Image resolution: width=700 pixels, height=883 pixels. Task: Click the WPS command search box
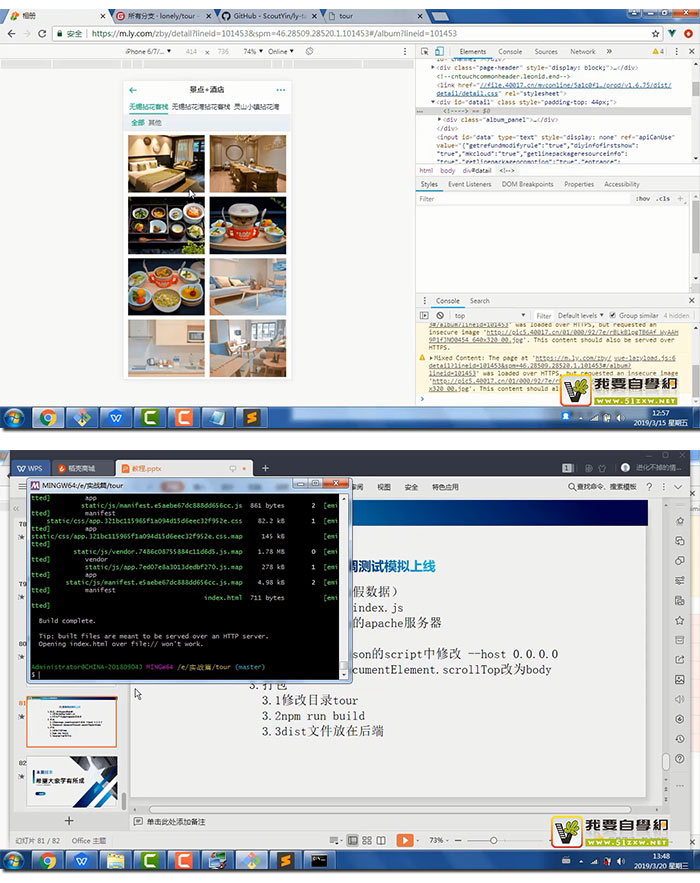pyautogui.click(x=602, y=487)
